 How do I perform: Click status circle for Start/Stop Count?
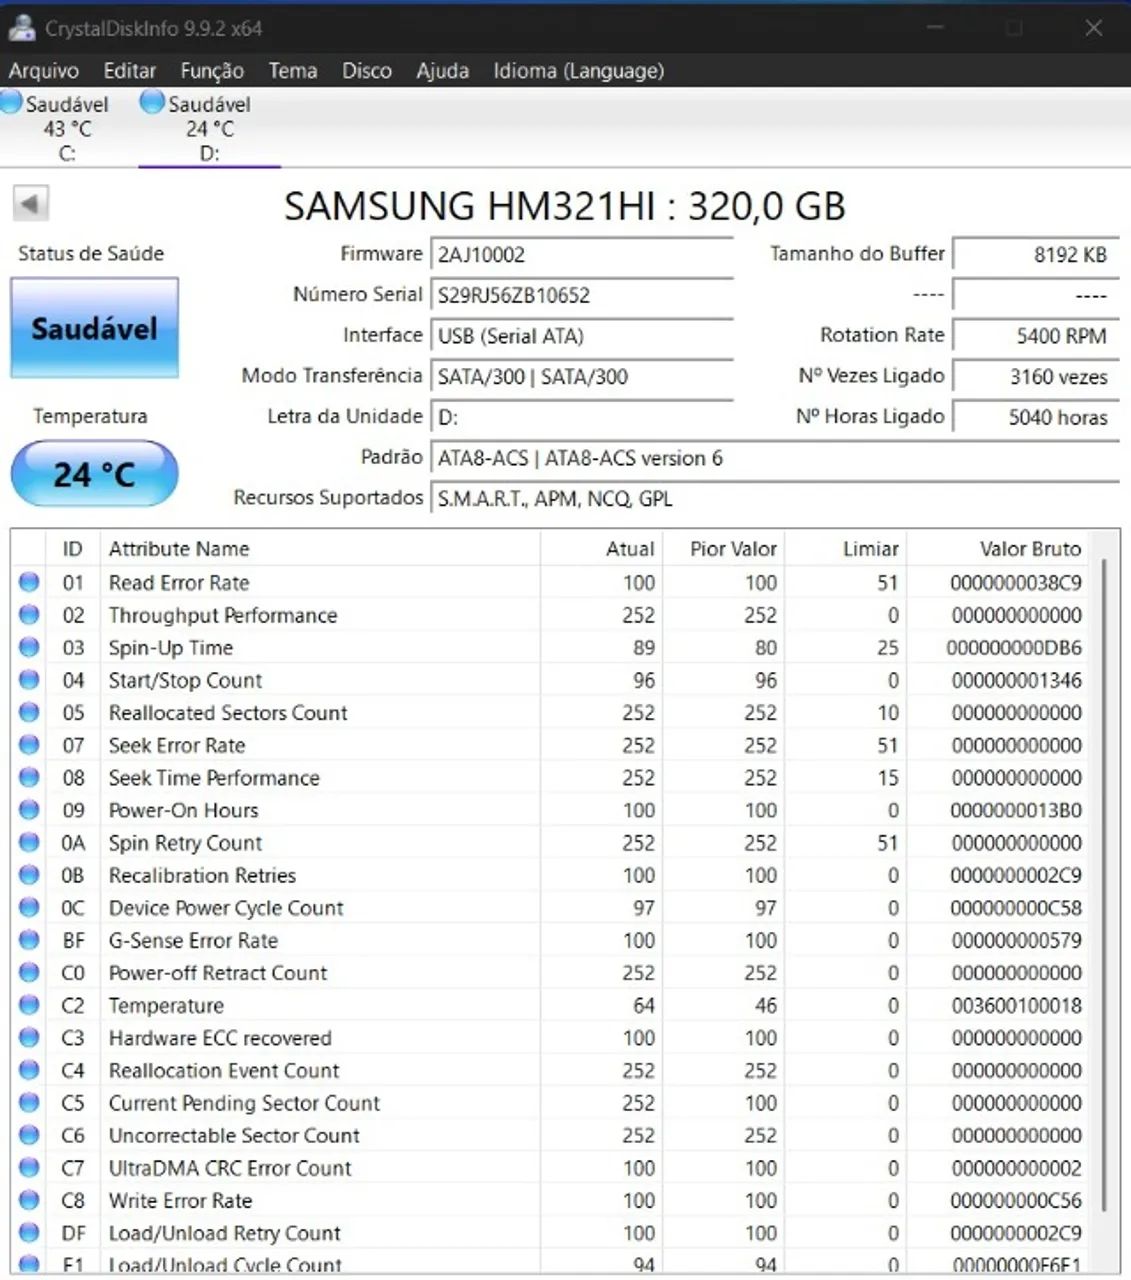pos(29,680)
